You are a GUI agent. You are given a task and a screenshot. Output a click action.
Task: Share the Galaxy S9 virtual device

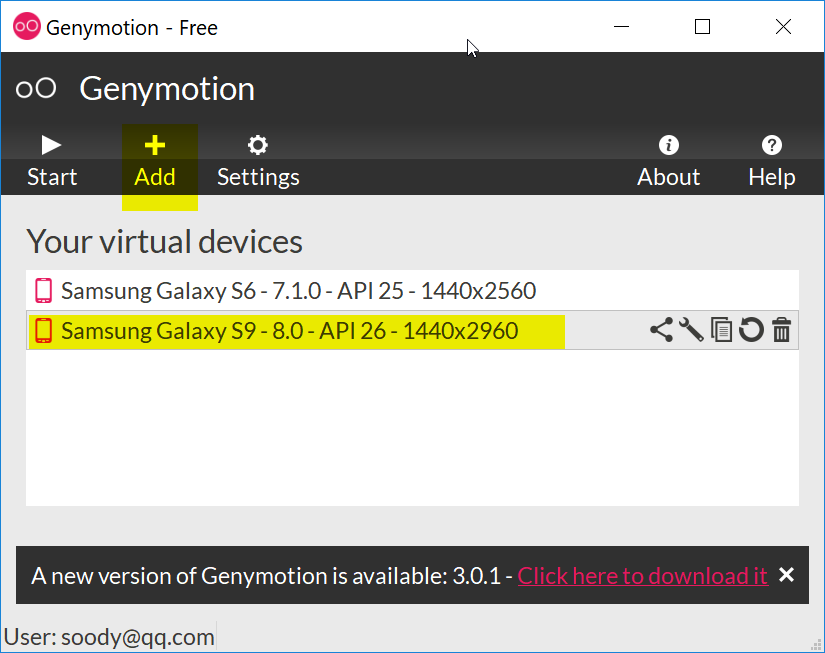pyautogui.click(x=661, y=330)
